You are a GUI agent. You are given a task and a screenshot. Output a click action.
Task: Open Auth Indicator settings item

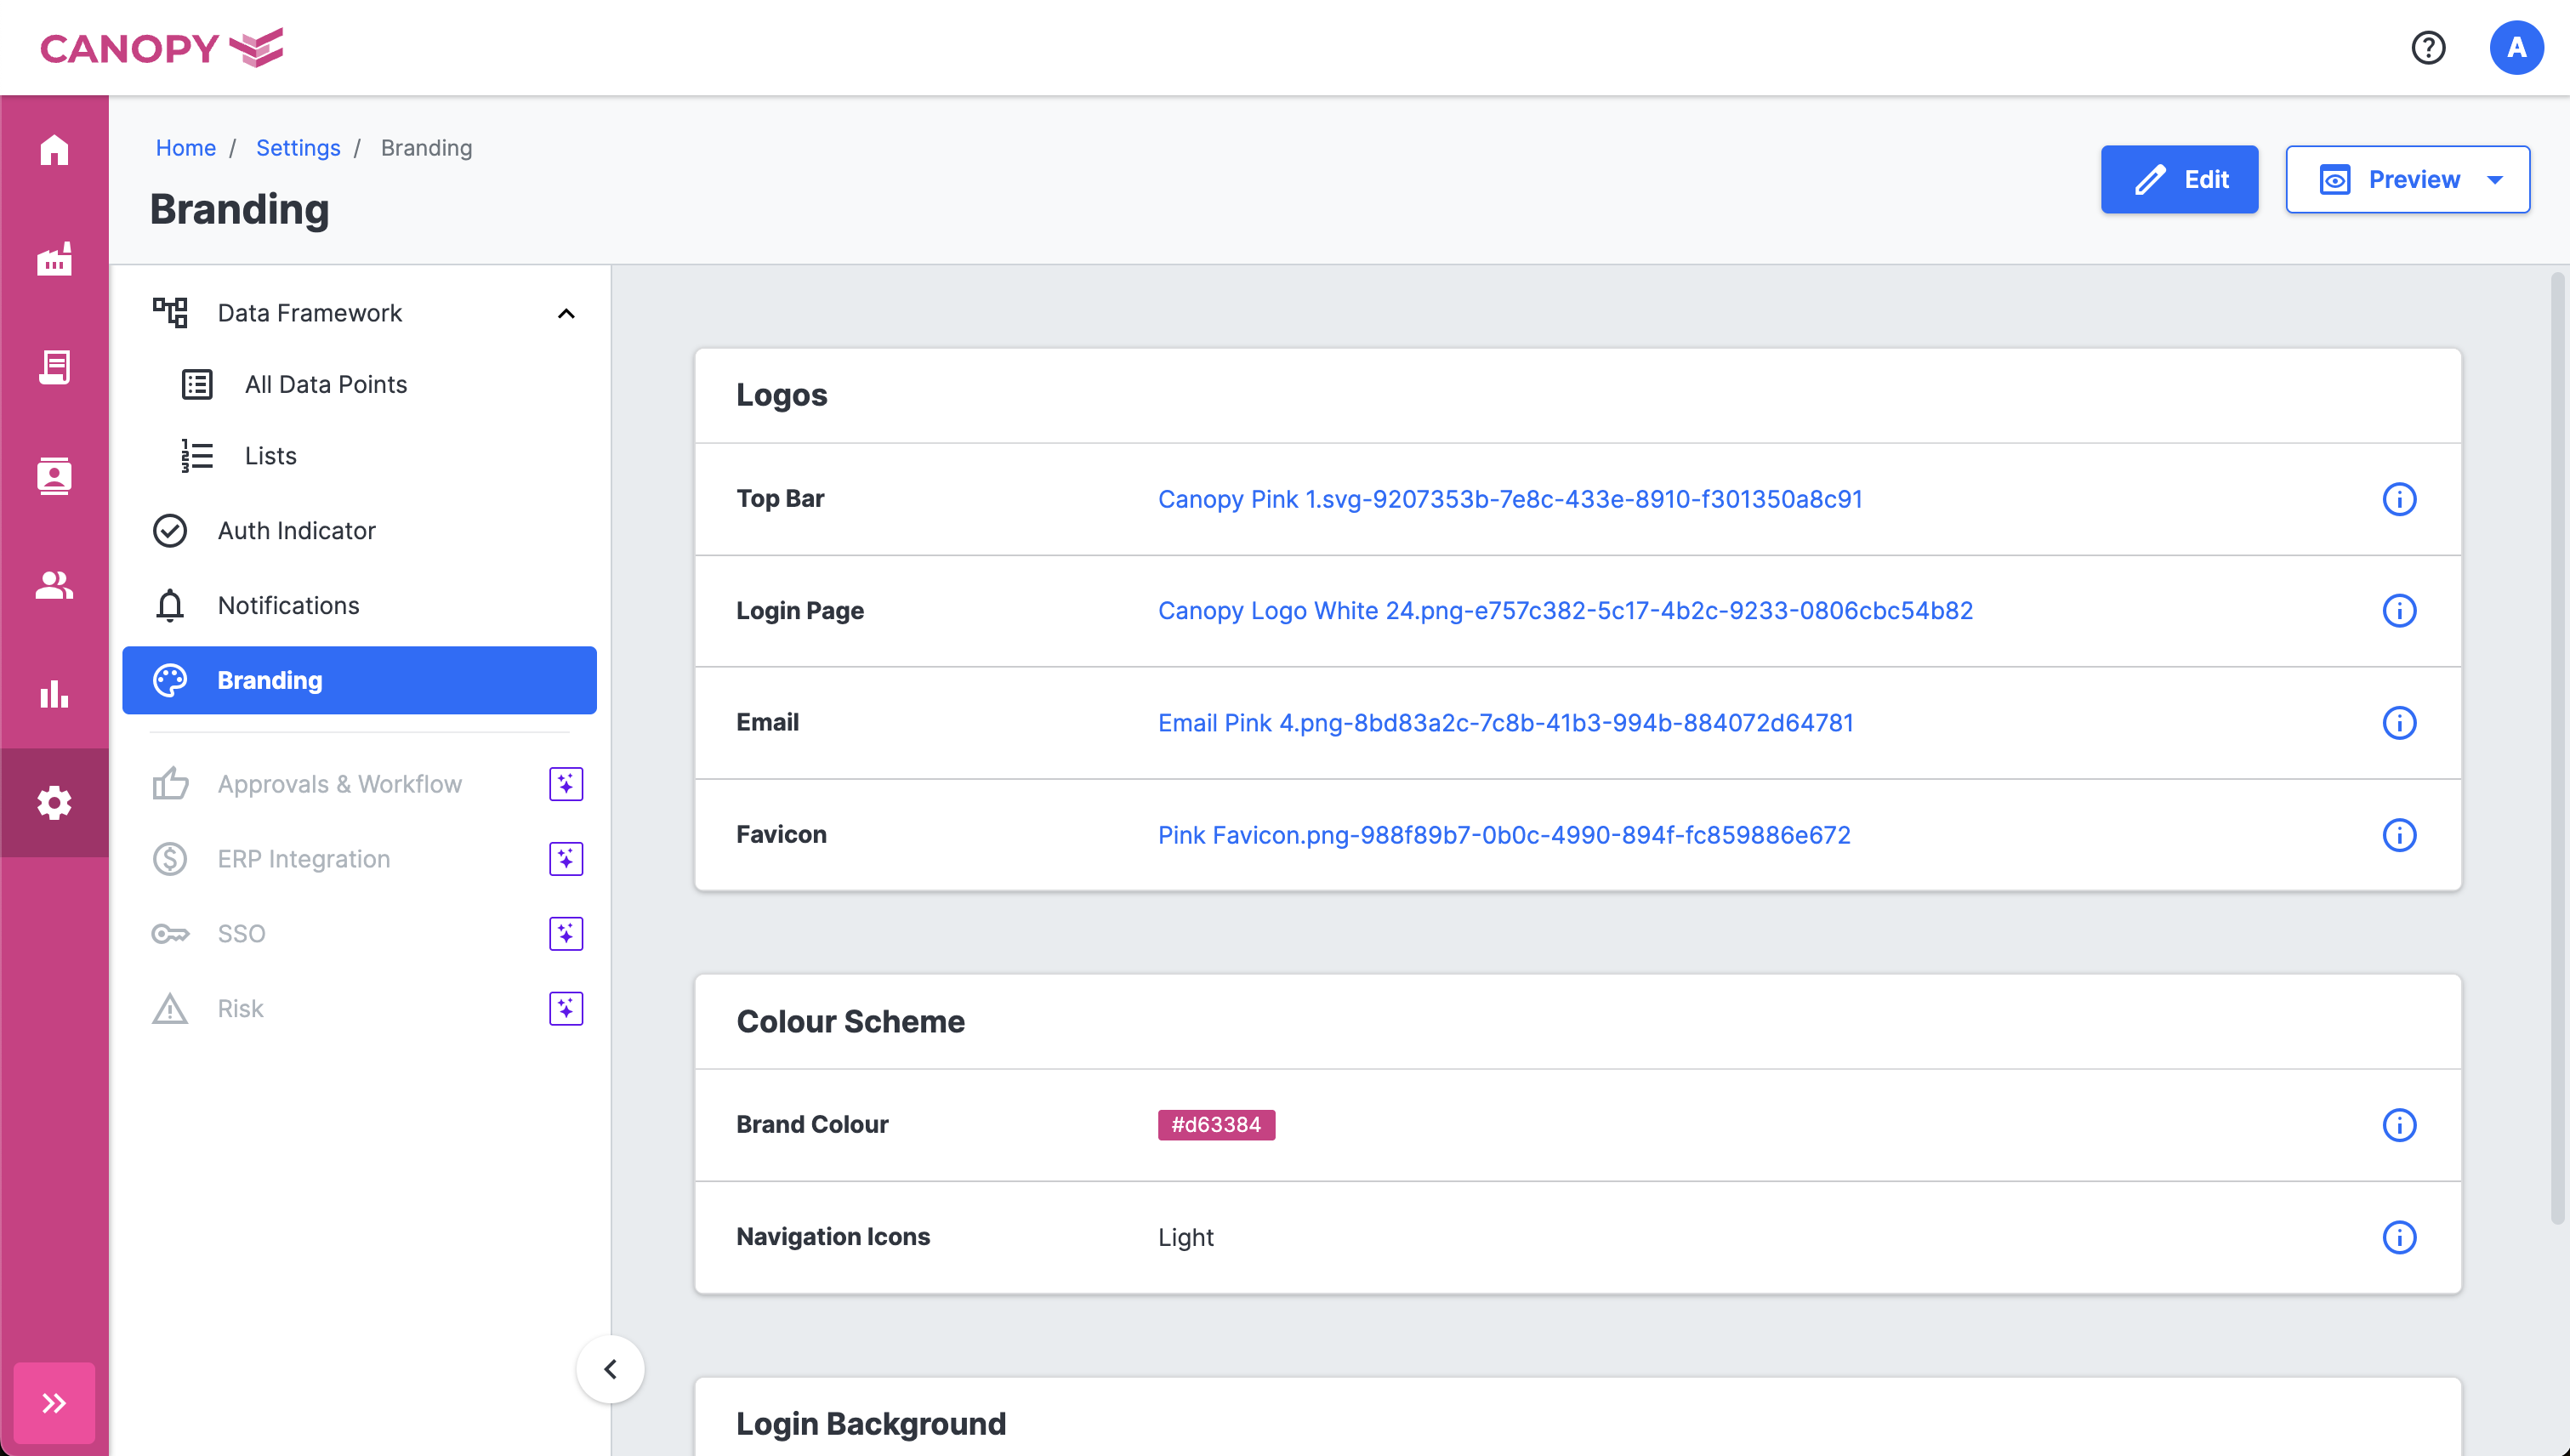tap(296, 530)
